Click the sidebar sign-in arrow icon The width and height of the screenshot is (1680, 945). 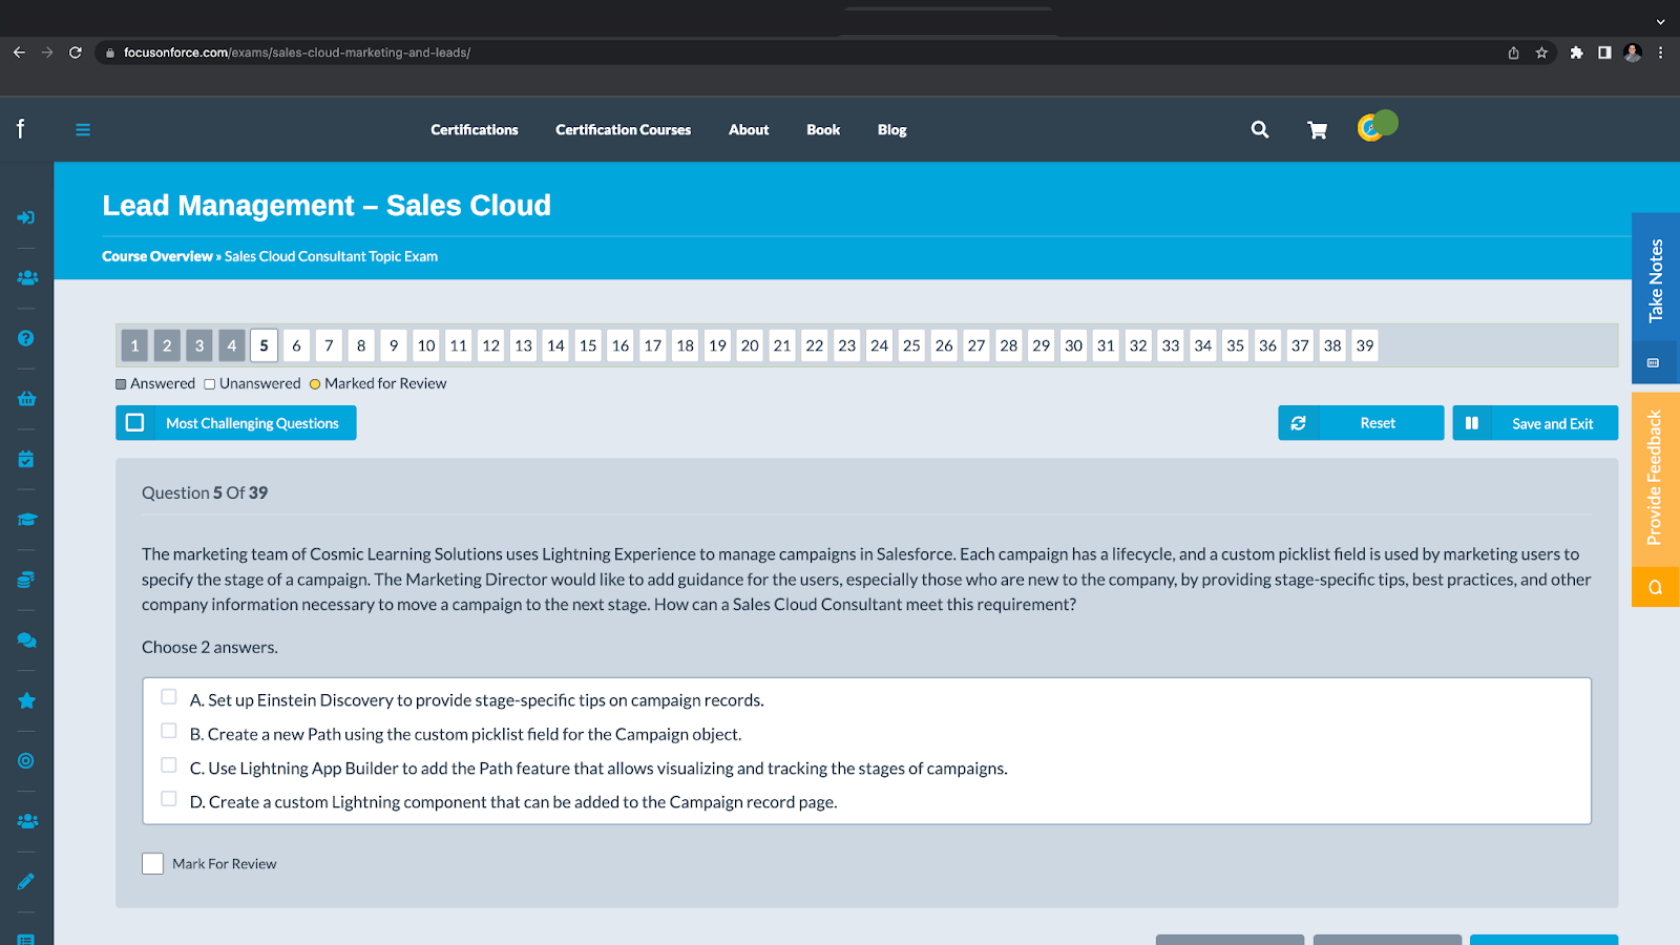point(26,217)
